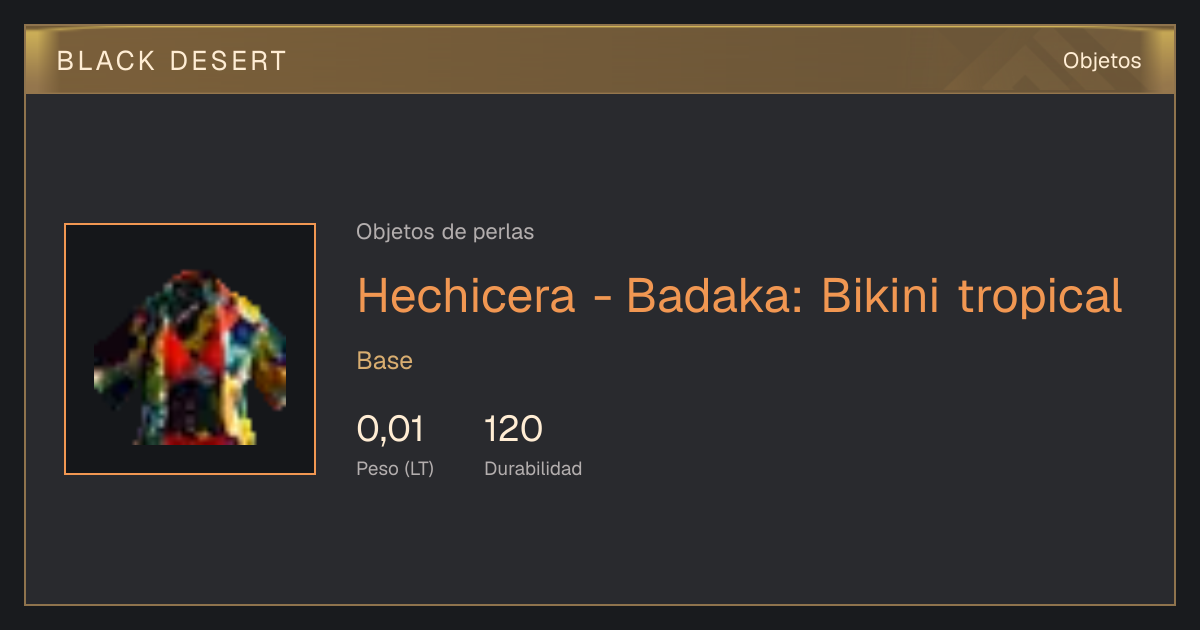
Task: Click the Badaka Bikini tropical item icon
Action: point(190,349)
